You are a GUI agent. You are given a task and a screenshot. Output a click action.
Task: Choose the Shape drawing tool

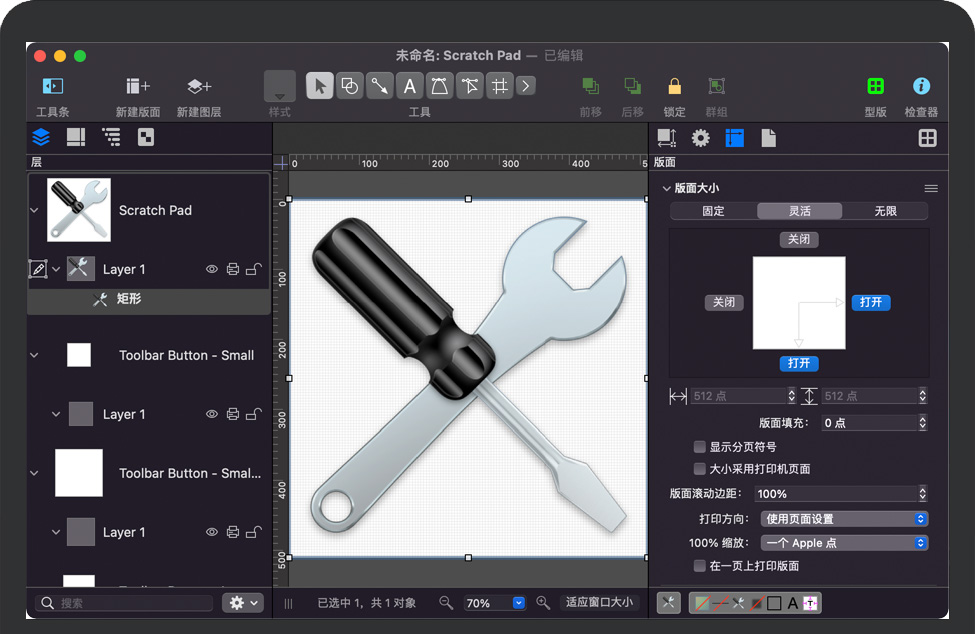point(349,86)
